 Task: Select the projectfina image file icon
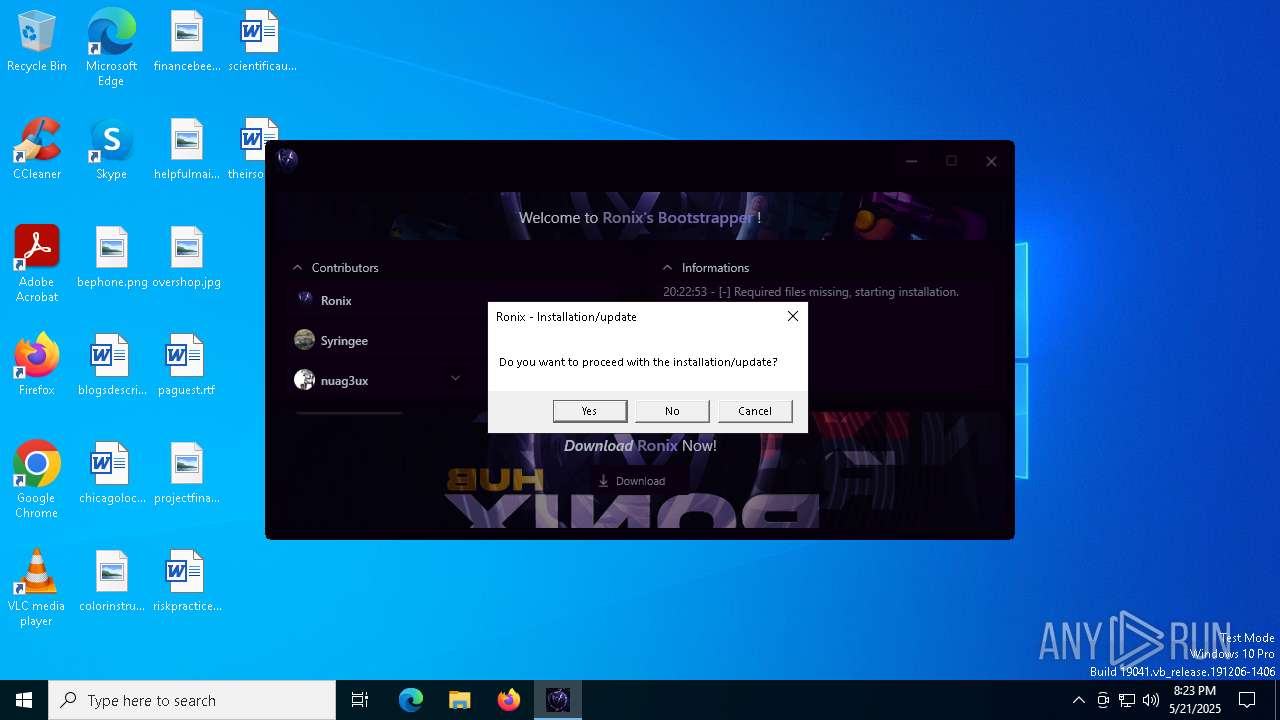pyautogui.click(x=186, y=474)
